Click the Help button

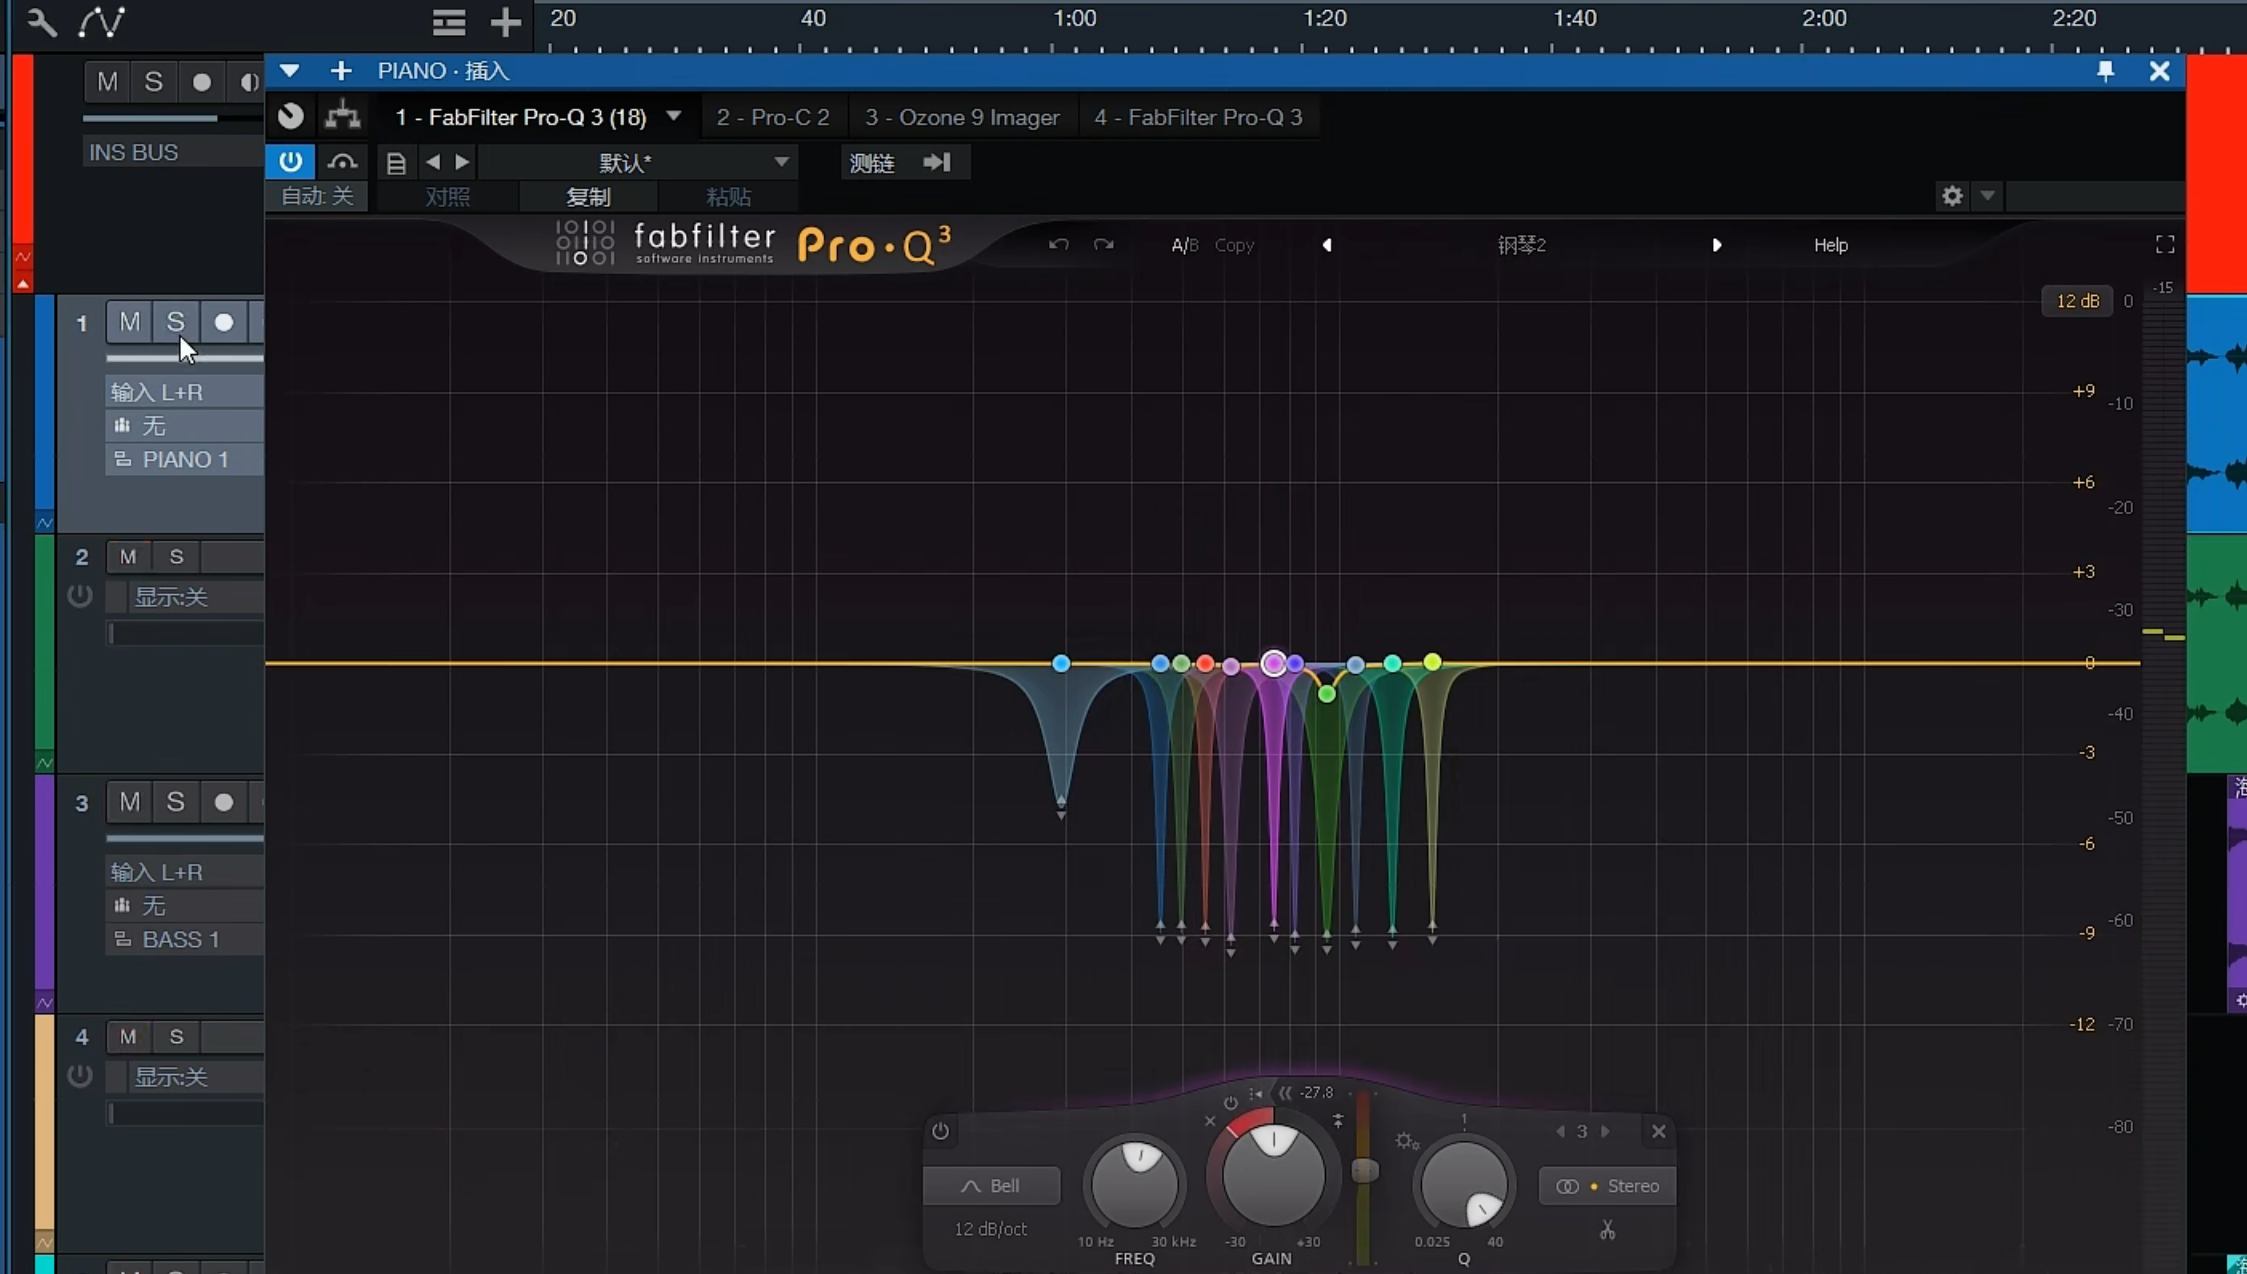click(1830, 245)
